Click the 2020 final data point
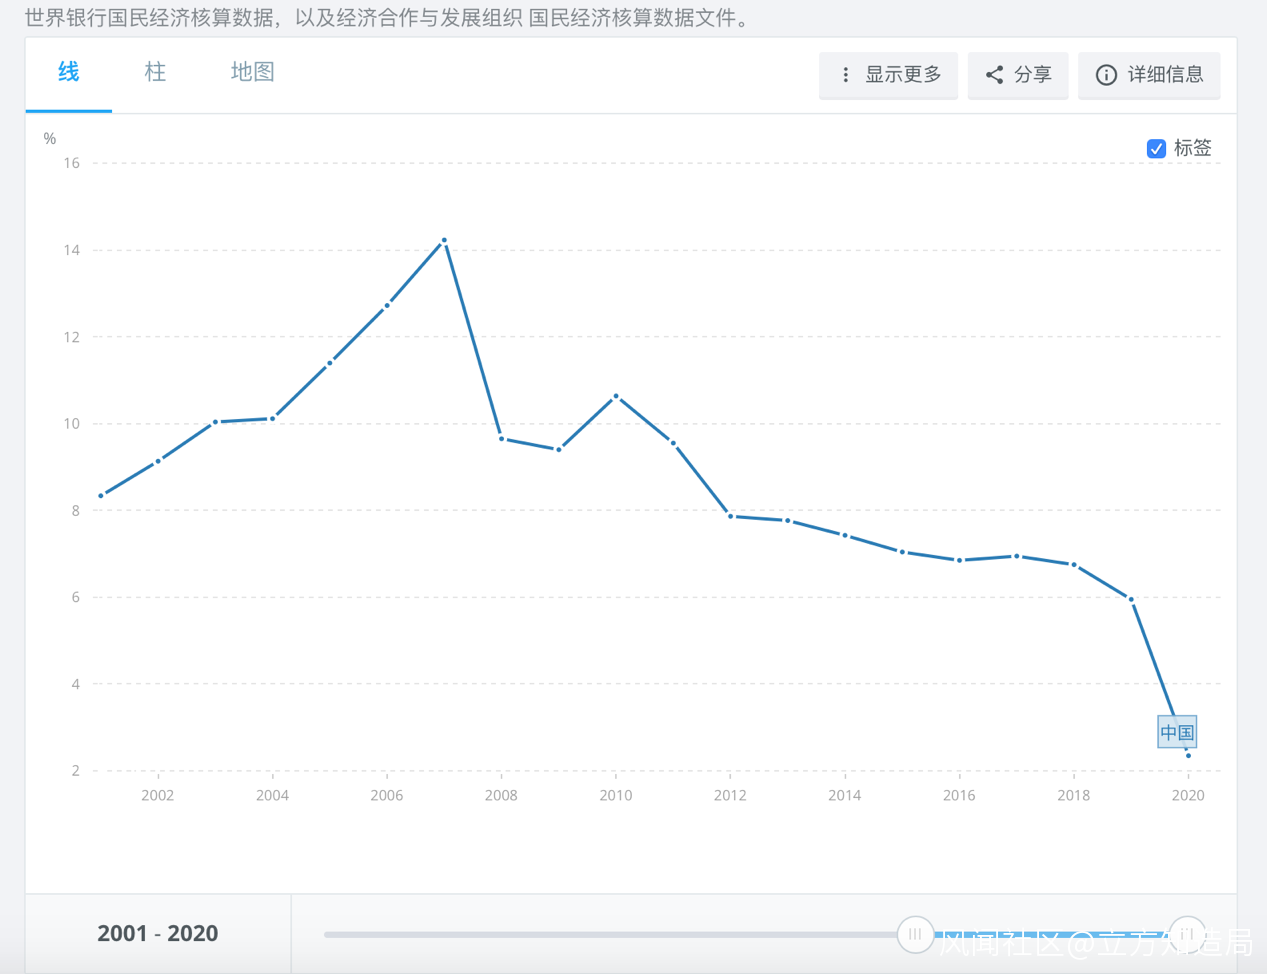1267x974 pixels. coord(1188,755)
